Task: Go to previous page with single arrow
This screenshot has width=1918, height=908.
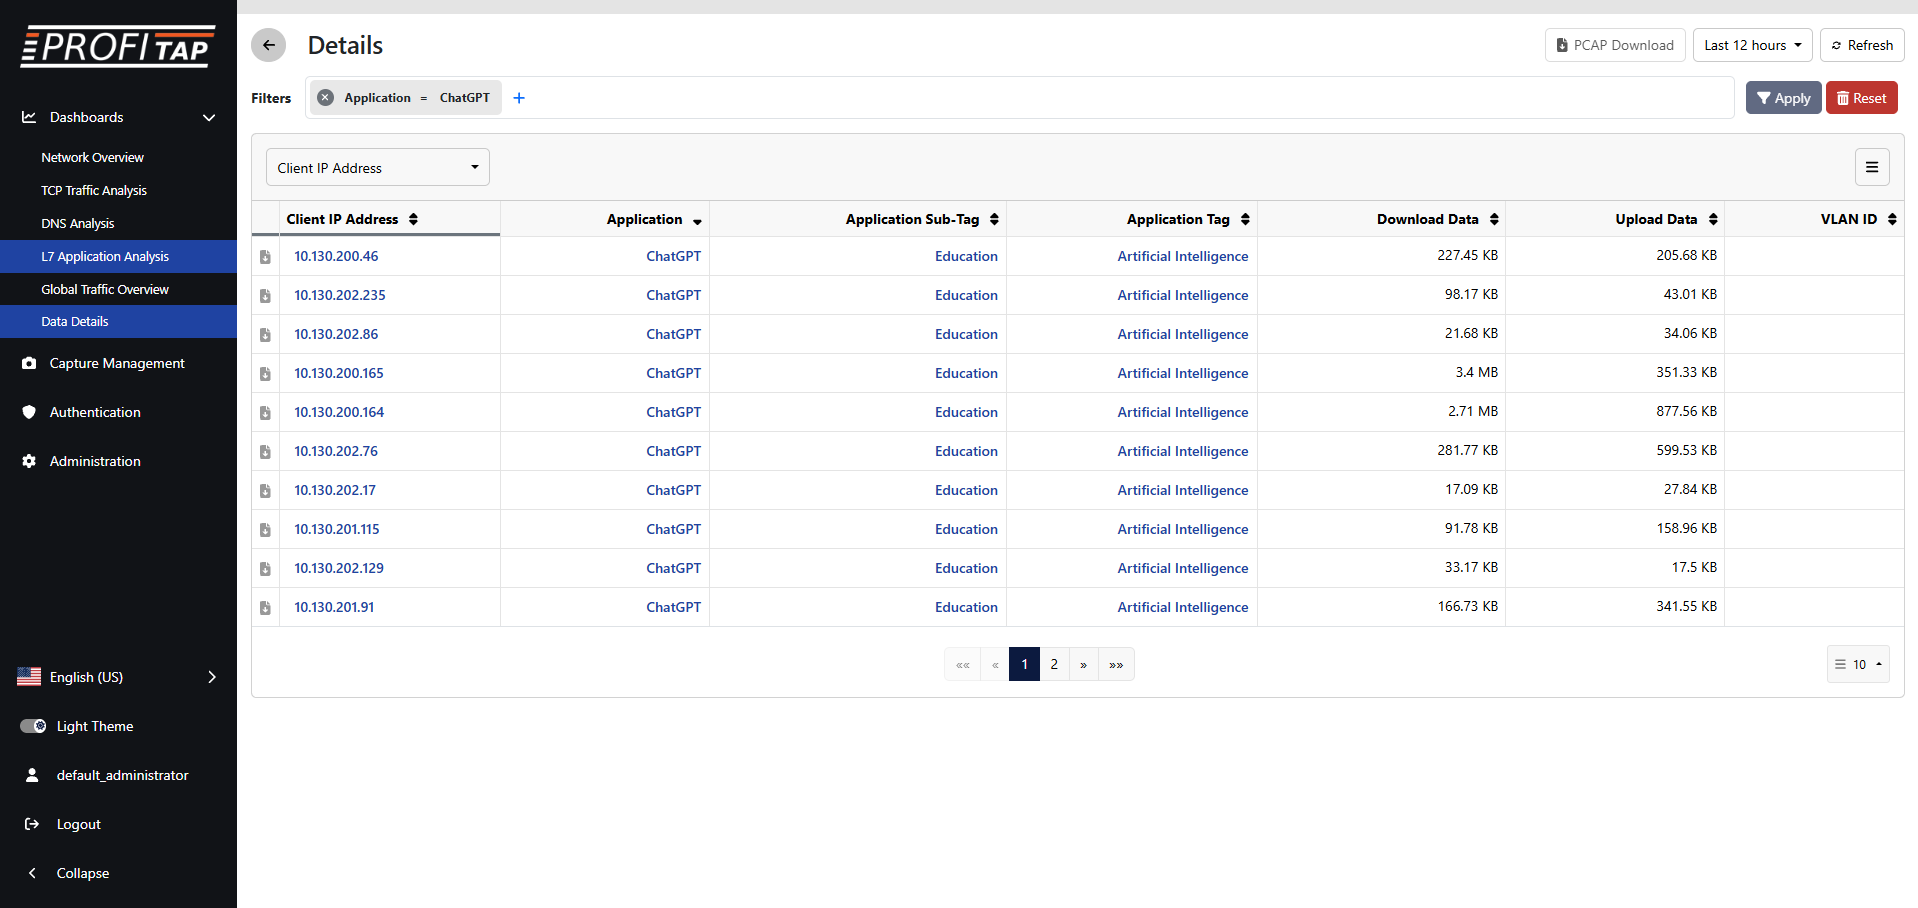Action: (995, 664)
